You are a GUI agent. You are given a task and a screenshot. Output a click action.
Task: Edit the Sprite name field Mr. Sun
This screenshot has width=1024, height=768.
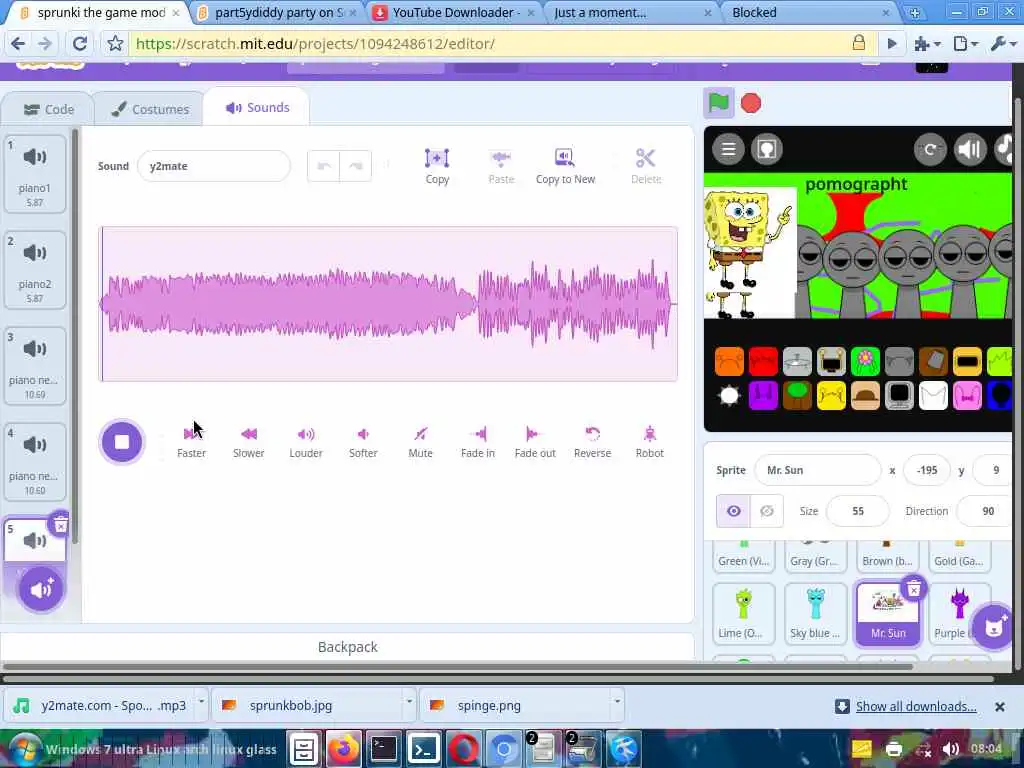point(817,470)
